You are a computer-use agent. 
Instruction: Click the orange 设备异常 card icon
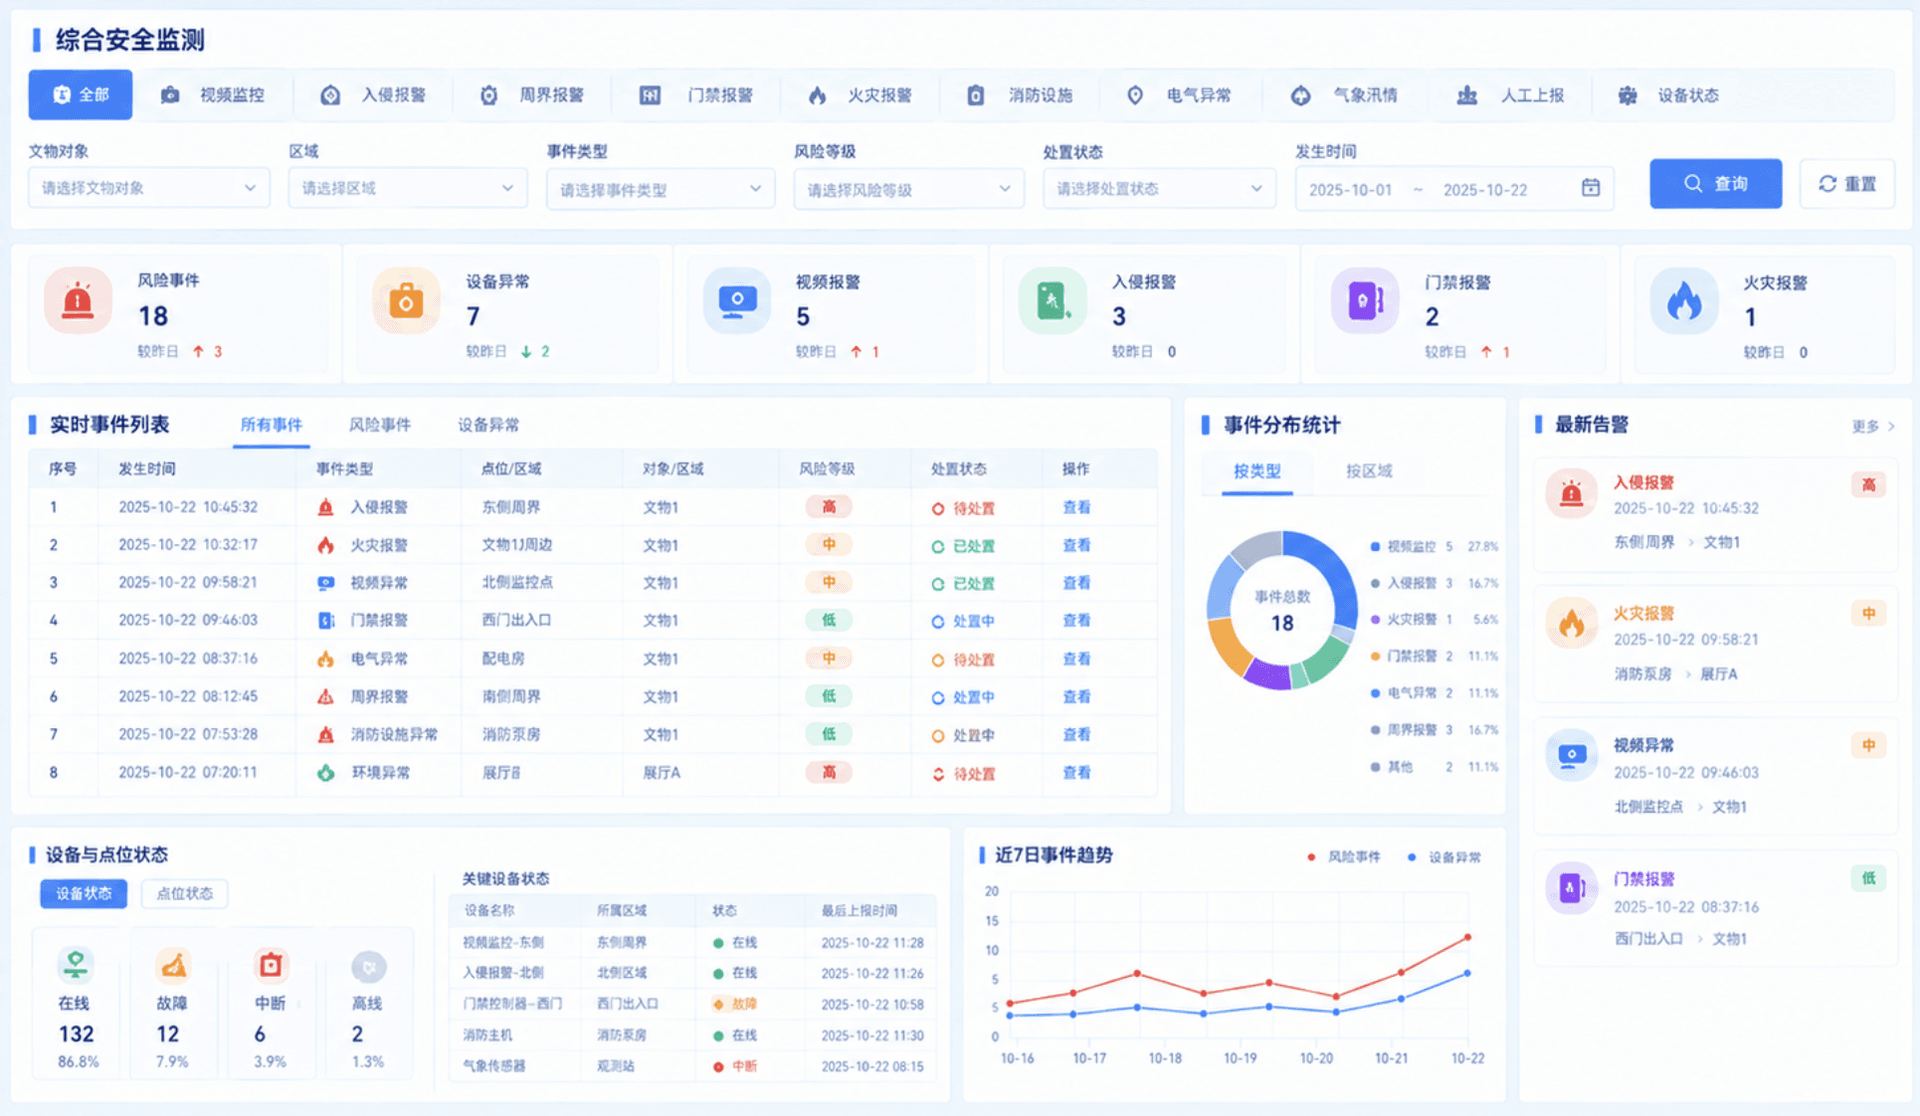tap(406, 300)
